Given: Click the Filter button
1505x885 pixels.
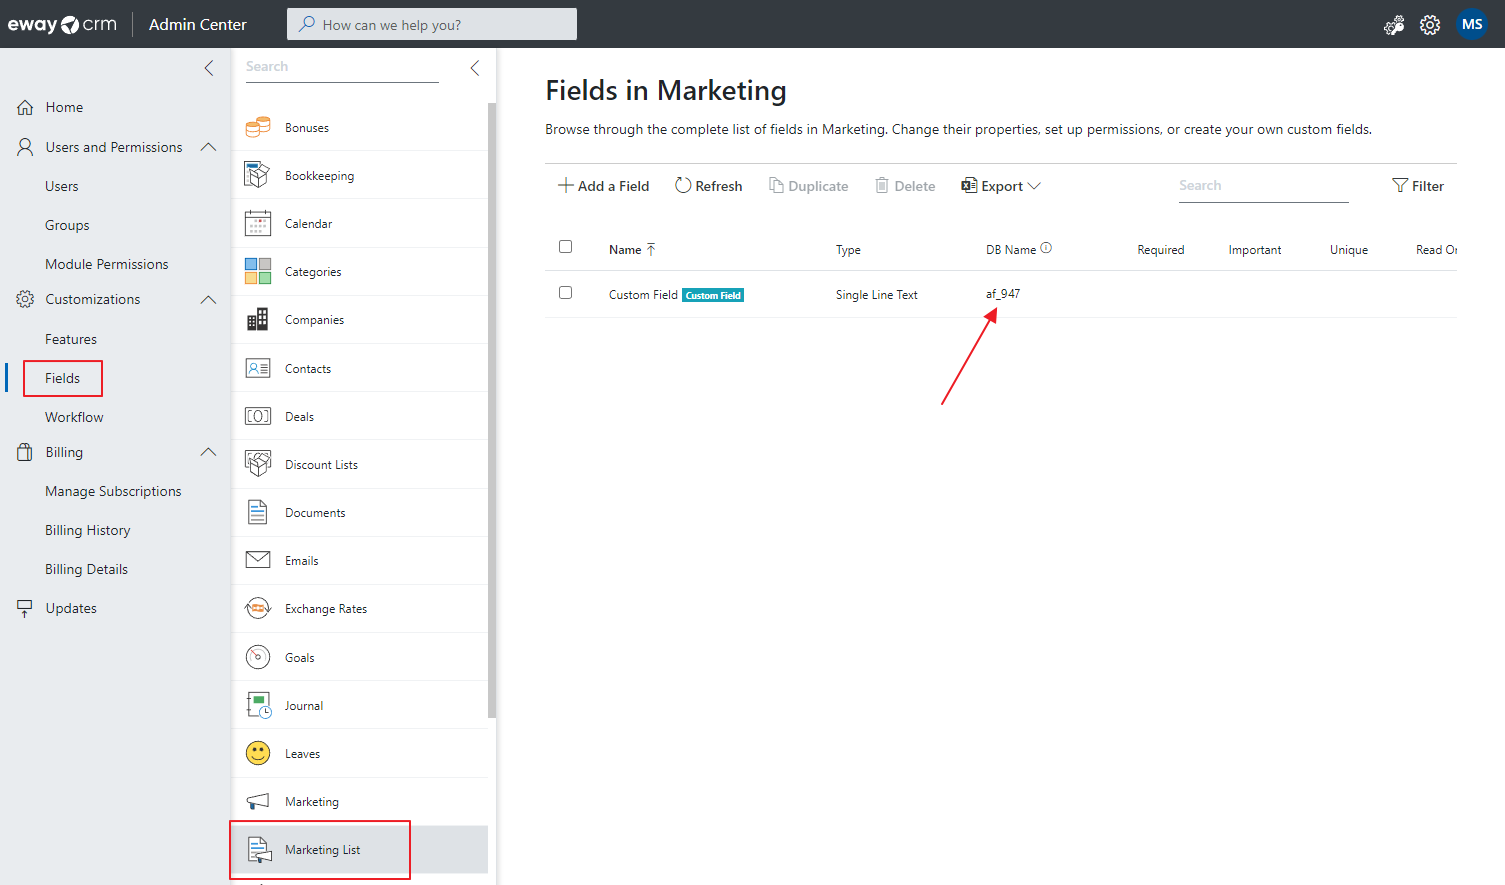Looking at the screenshot, I should tap(1418, 186).
